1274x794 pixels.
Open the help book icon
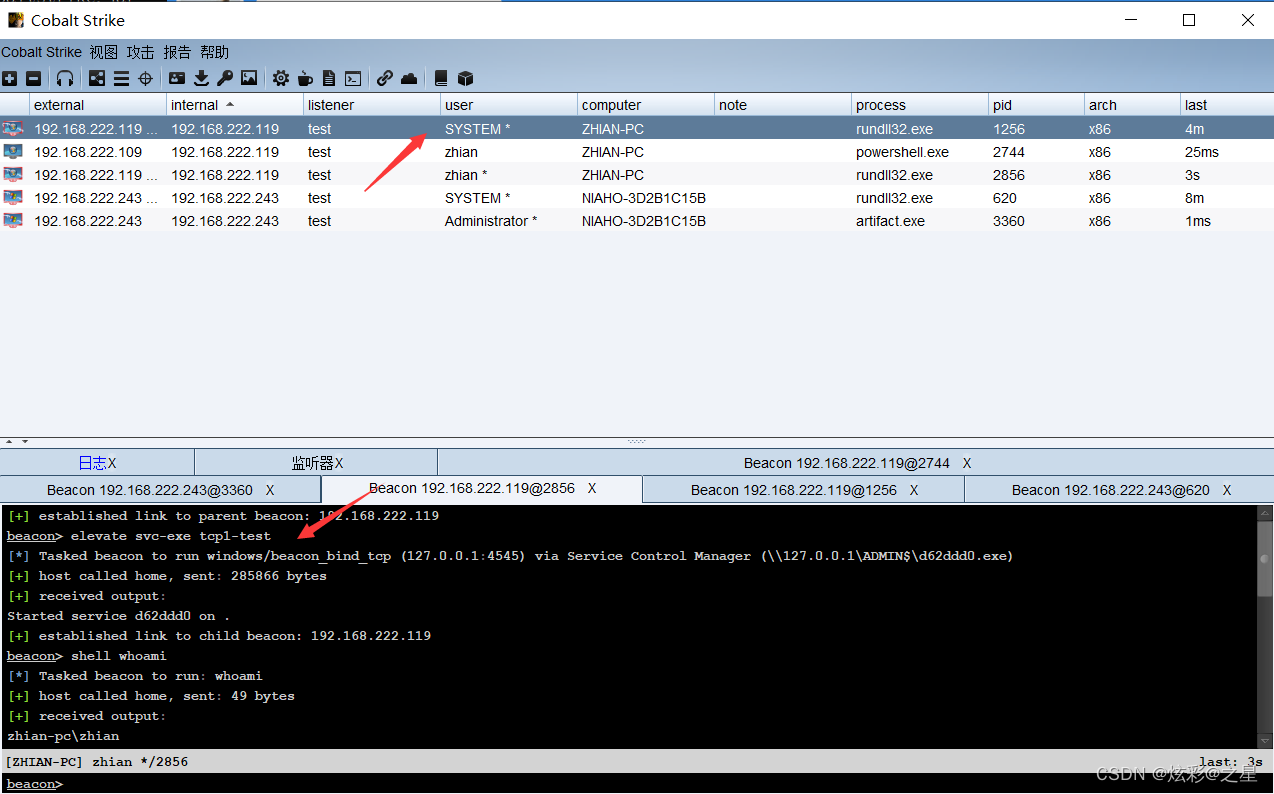click(441, 78)
